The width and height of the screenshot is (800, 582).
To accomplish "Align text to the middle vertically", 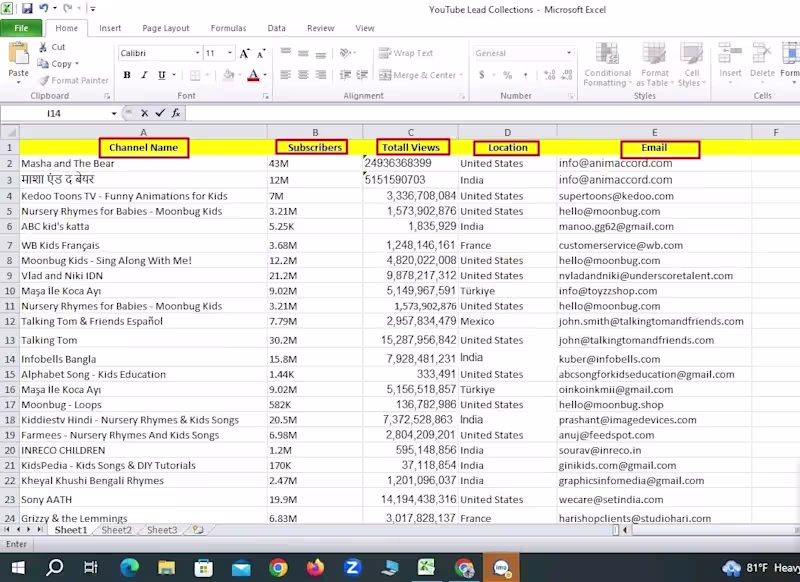I will 303,53.
